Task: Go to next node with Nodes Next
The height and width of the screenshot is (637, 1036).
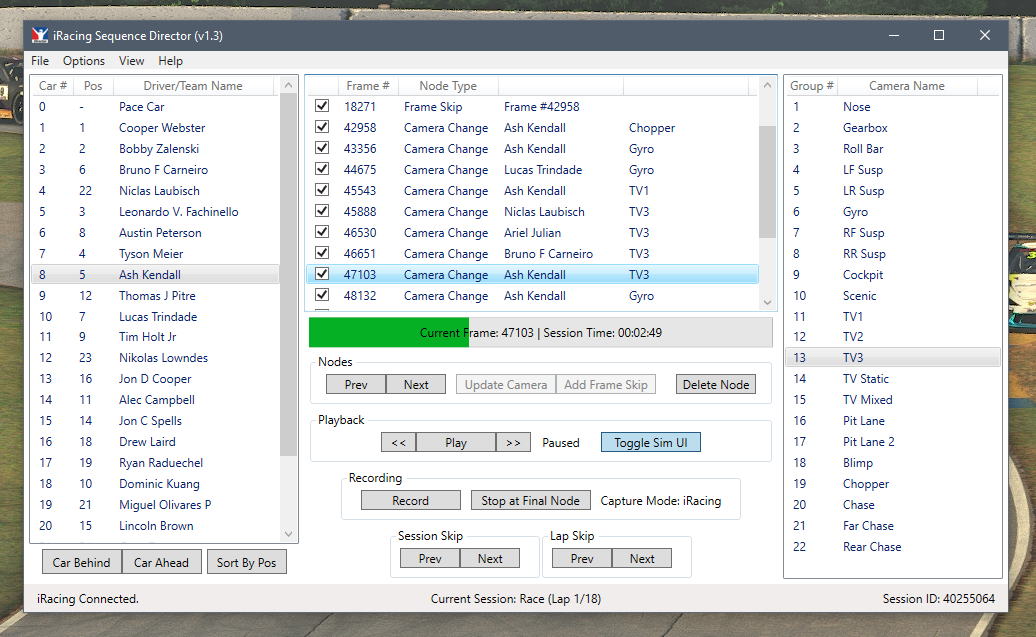Action: (416, 385)
